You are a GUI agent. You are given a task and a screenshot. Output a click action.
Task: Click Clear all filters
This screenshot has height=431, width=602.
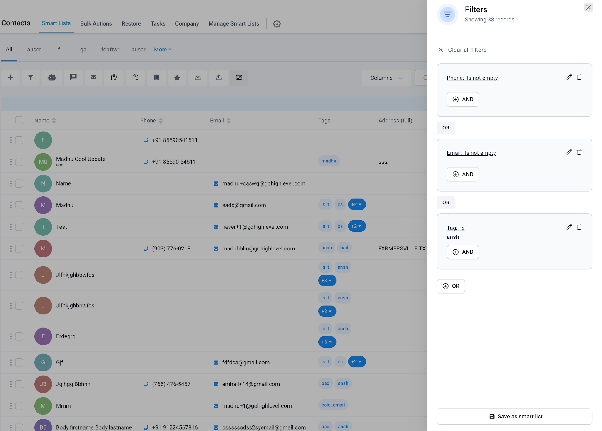(x=463, y=50)
